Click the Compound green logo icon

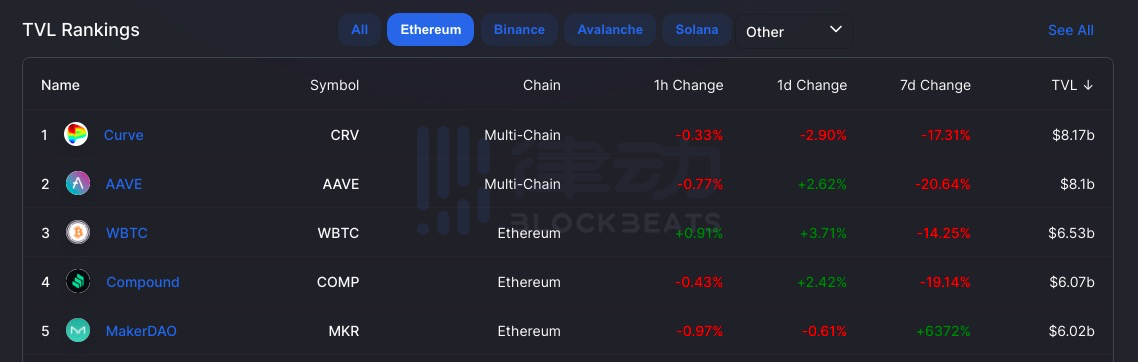tap(78, 281)
